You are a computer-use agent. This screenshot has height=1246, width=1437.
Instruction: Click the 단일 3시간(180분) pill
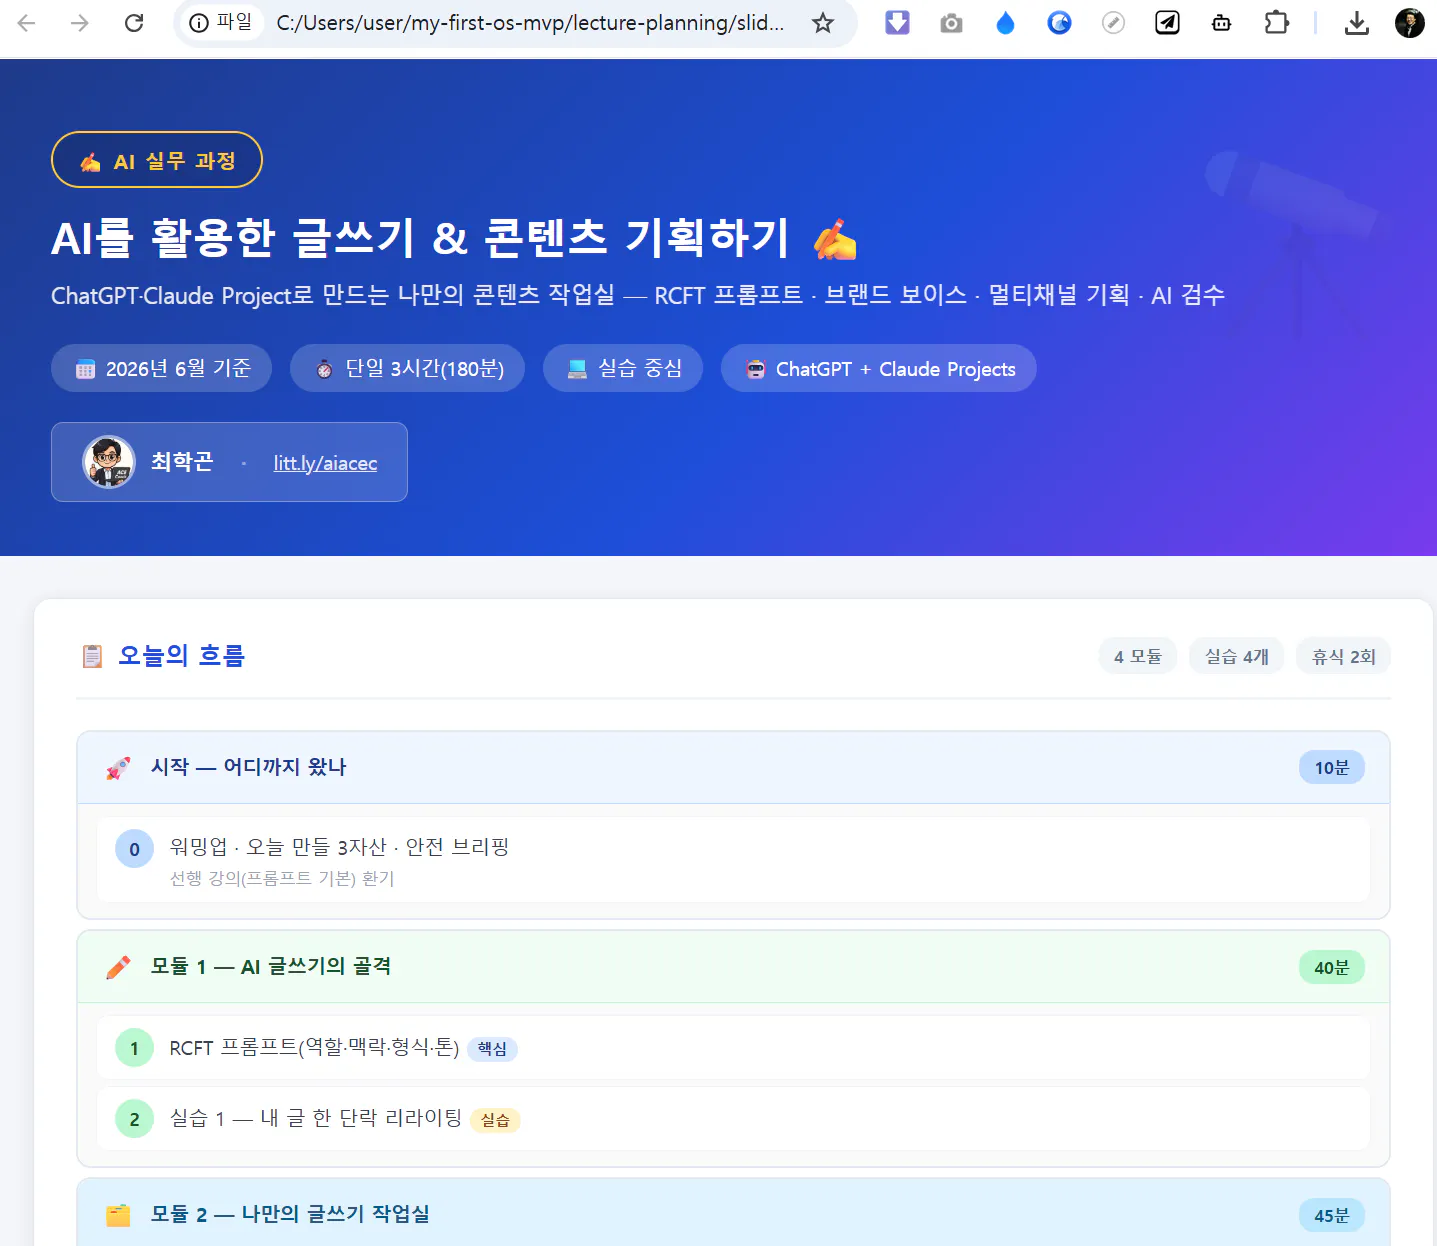407,368
